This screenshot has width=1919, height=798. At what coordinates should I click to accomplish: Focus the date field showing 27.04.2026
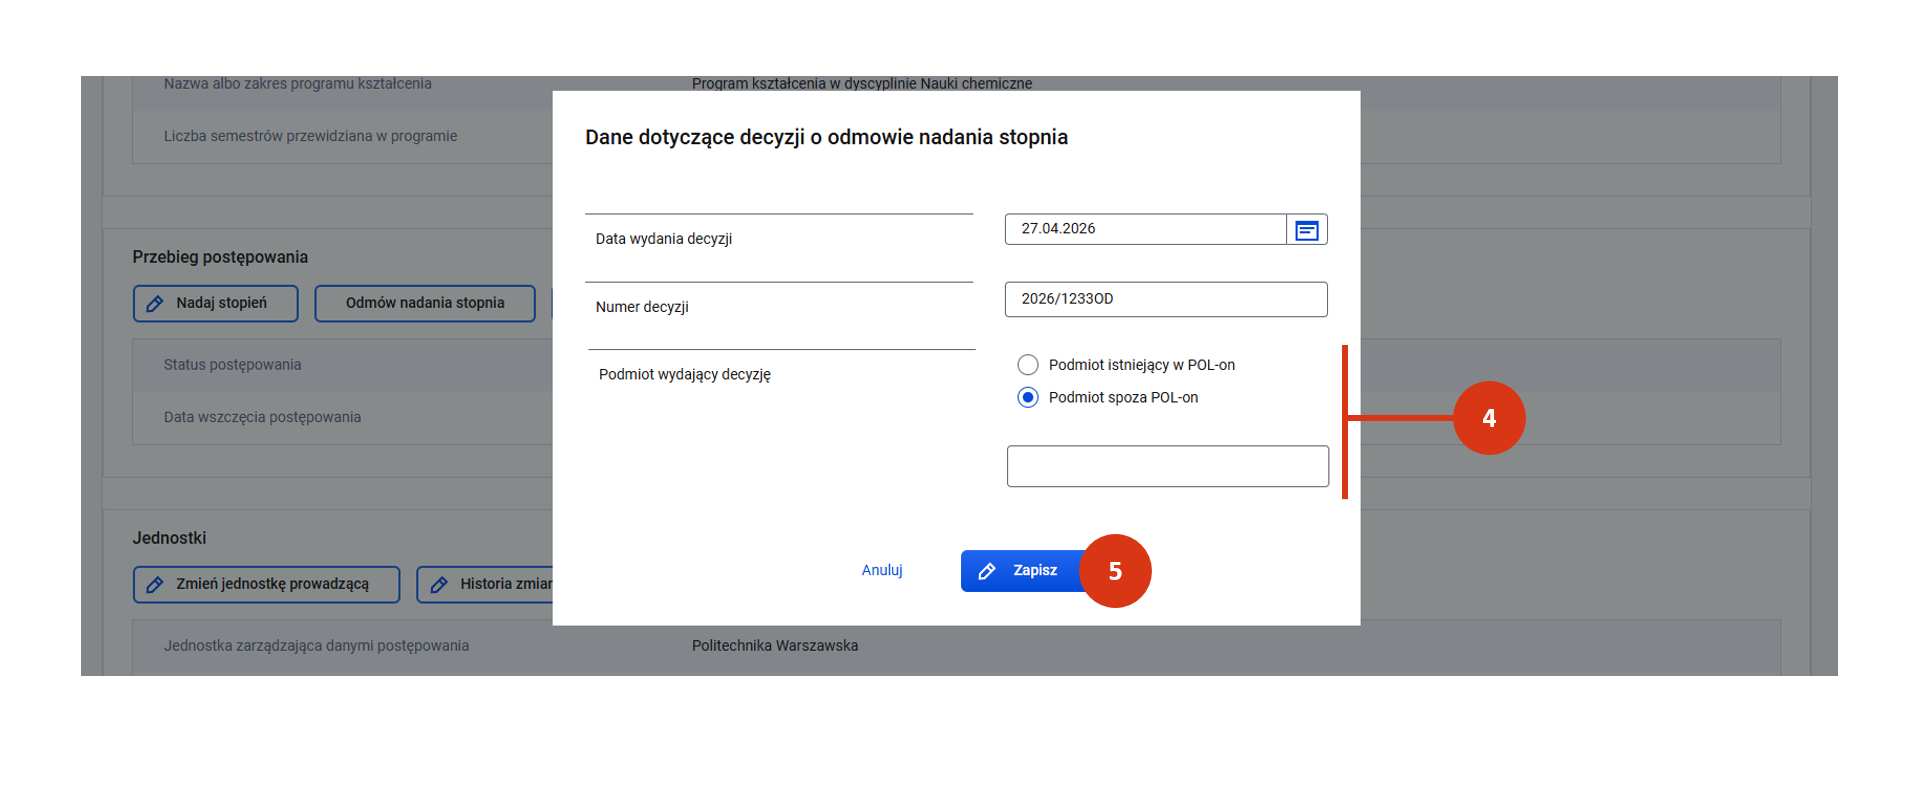pos(1144,229)
